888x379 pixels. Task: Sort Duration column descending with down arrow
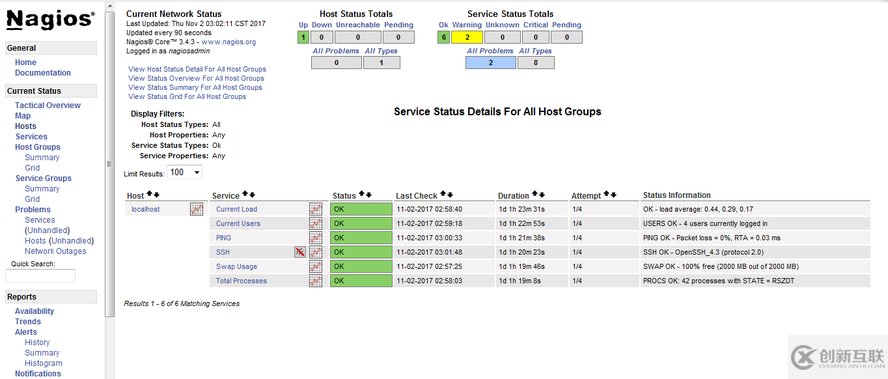tap(541, 194)
